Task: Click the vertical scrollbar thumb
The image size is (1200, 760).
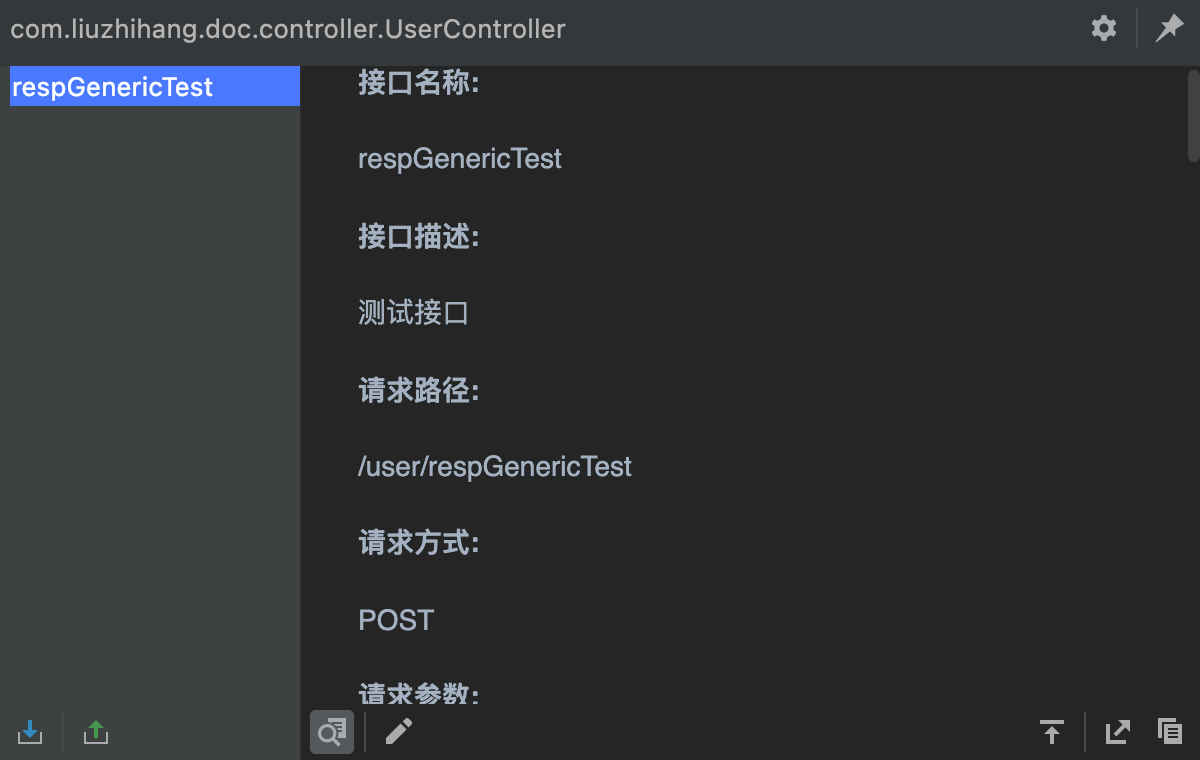Action: tap(1192, 115)
